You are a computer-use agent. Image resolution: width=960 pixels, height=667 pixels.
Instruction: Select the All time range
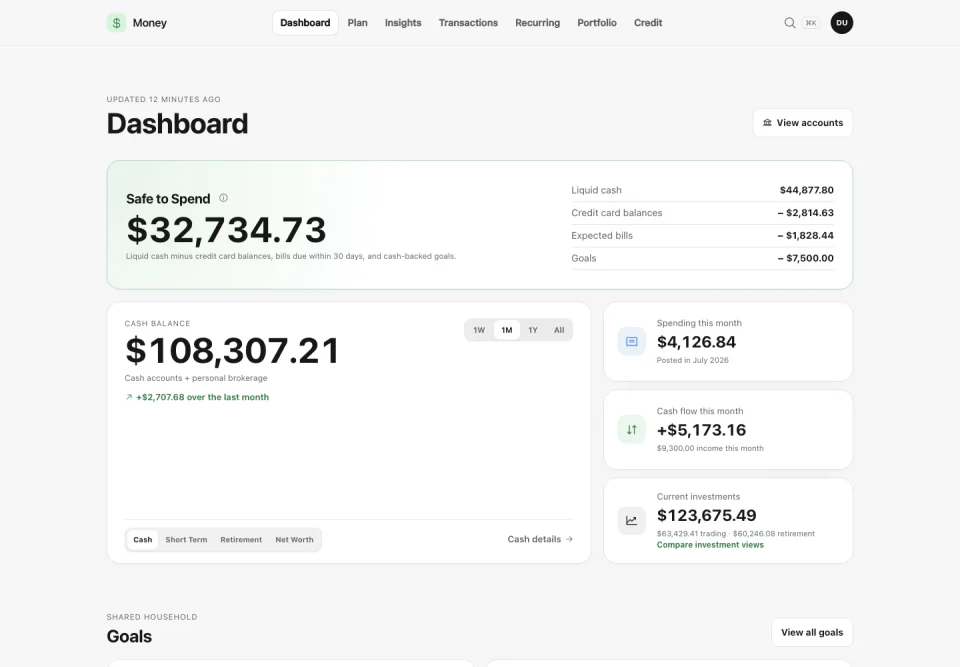pyautogui.click(x=559, y=330)
